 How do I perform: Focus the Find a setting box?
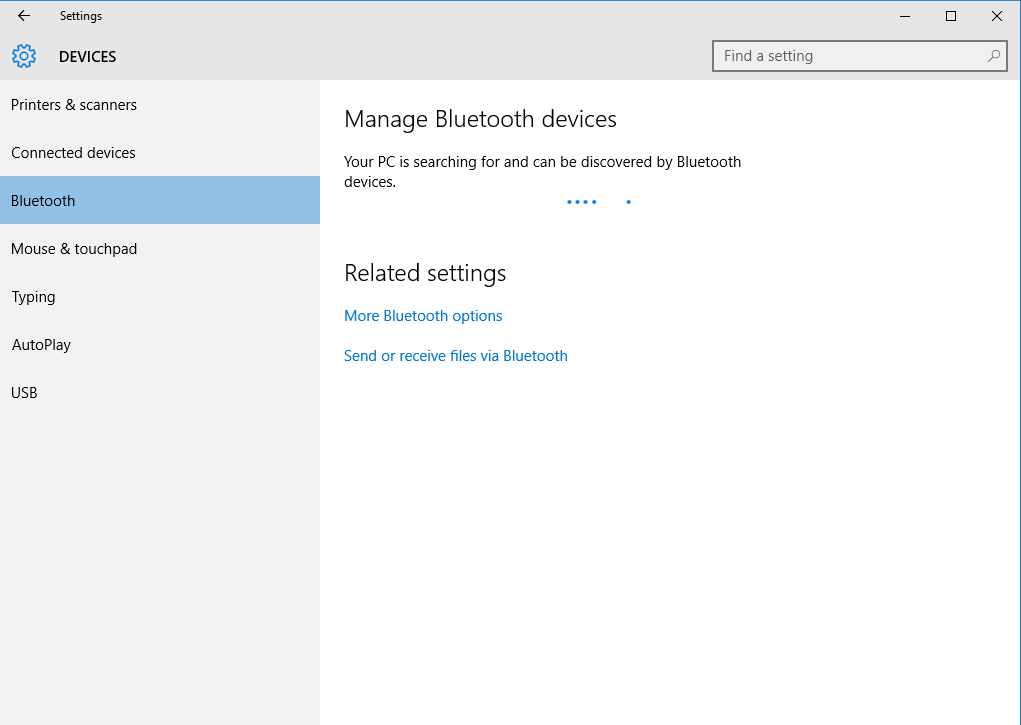[x=860, y=56]
